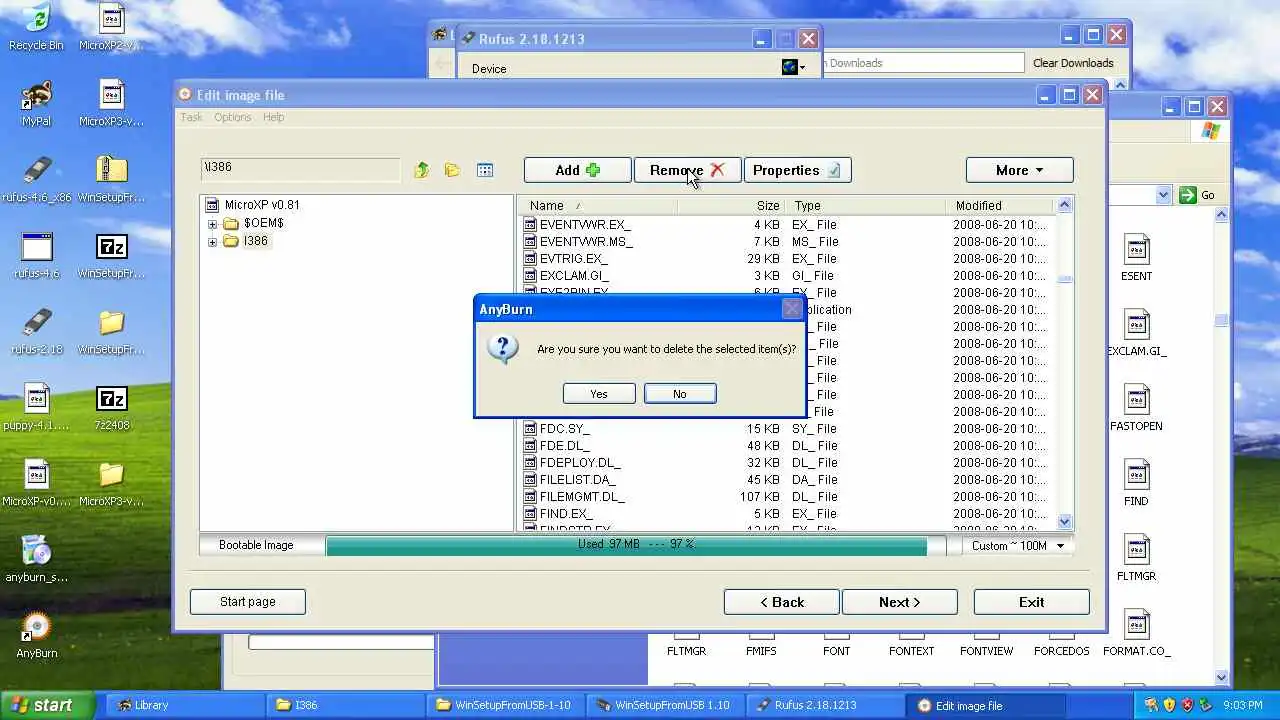The image size is (1280, 720).
Task: Sort file list by Size column
Action: (732, 205)
